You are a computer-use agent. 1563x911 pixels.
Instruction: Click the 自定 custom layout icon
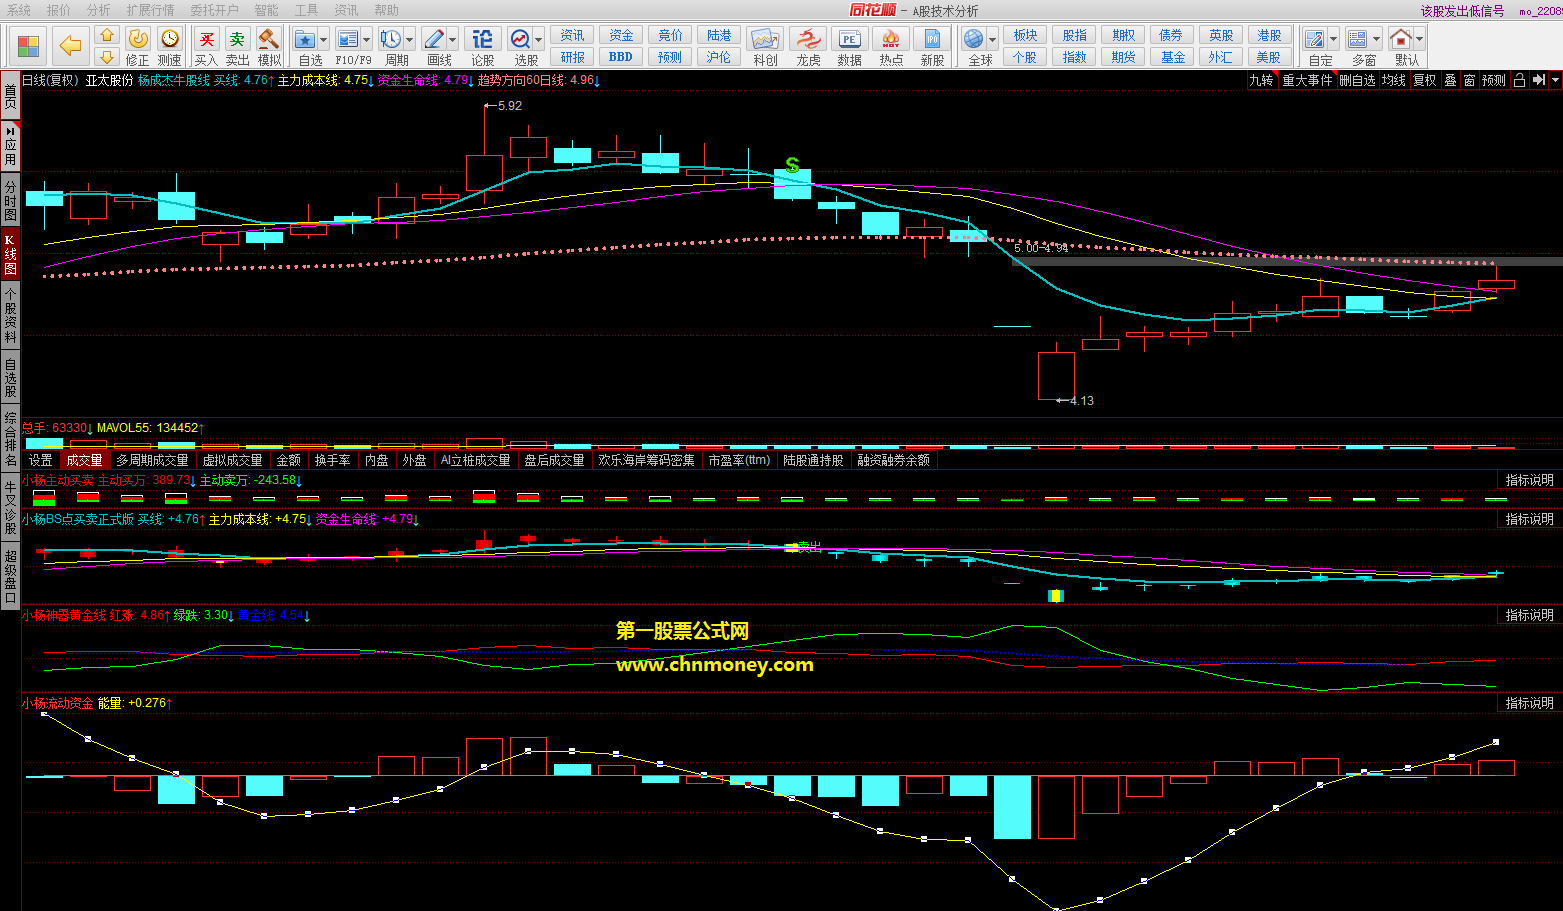tap(1315, 39)
